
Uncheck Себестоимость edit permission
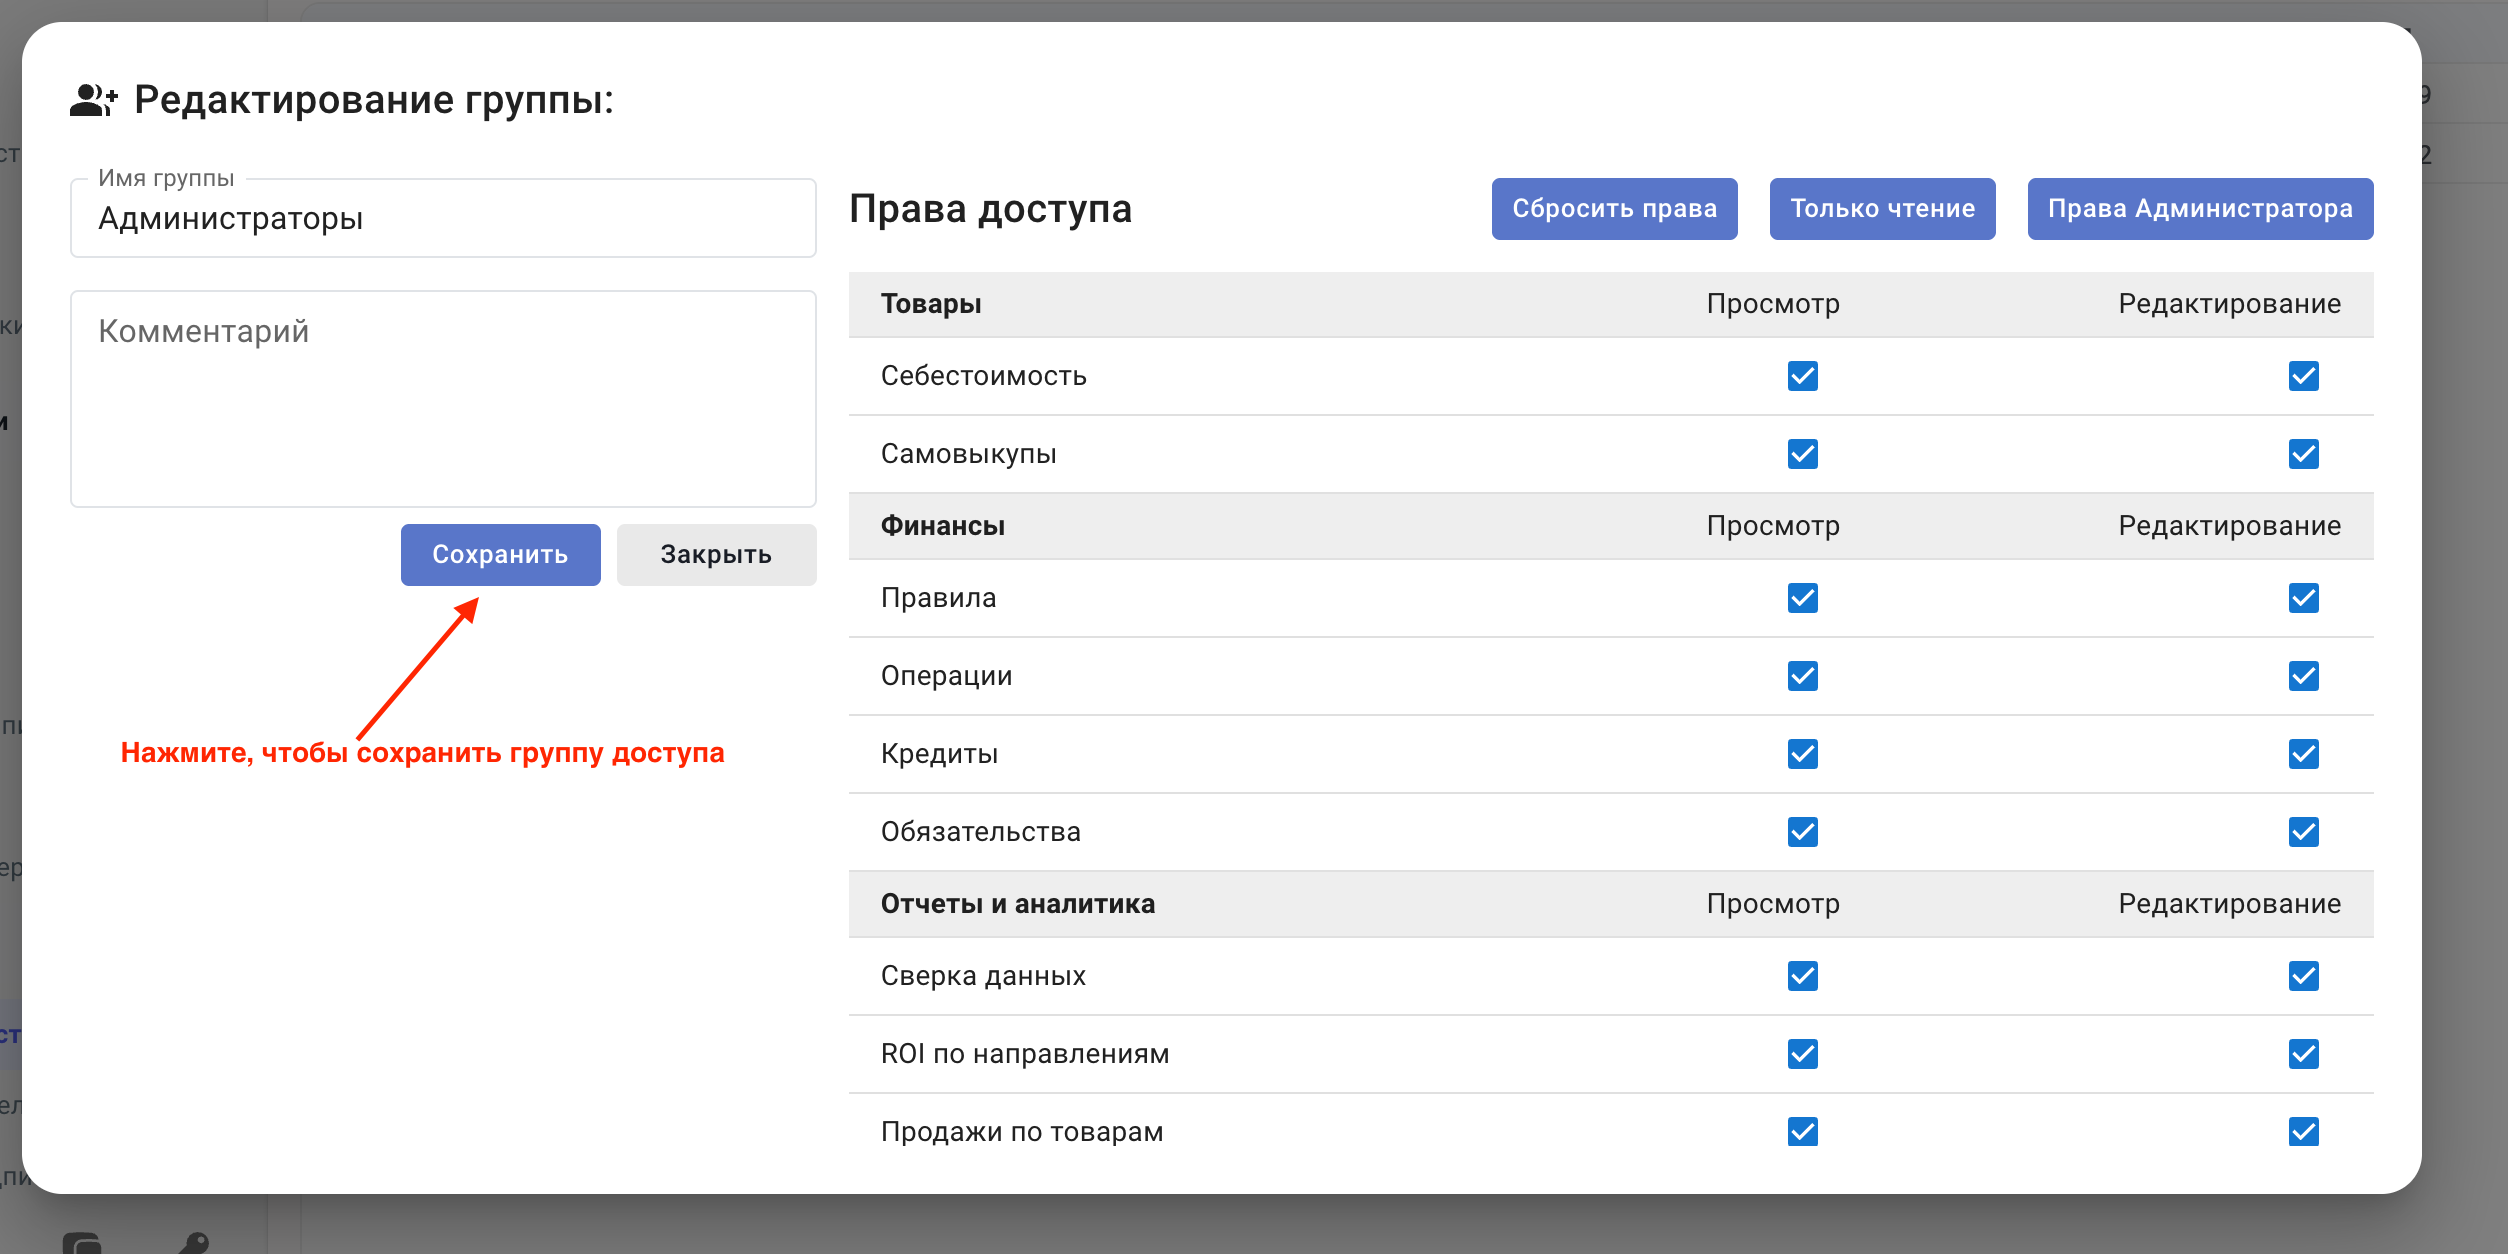coord(2303,376)
